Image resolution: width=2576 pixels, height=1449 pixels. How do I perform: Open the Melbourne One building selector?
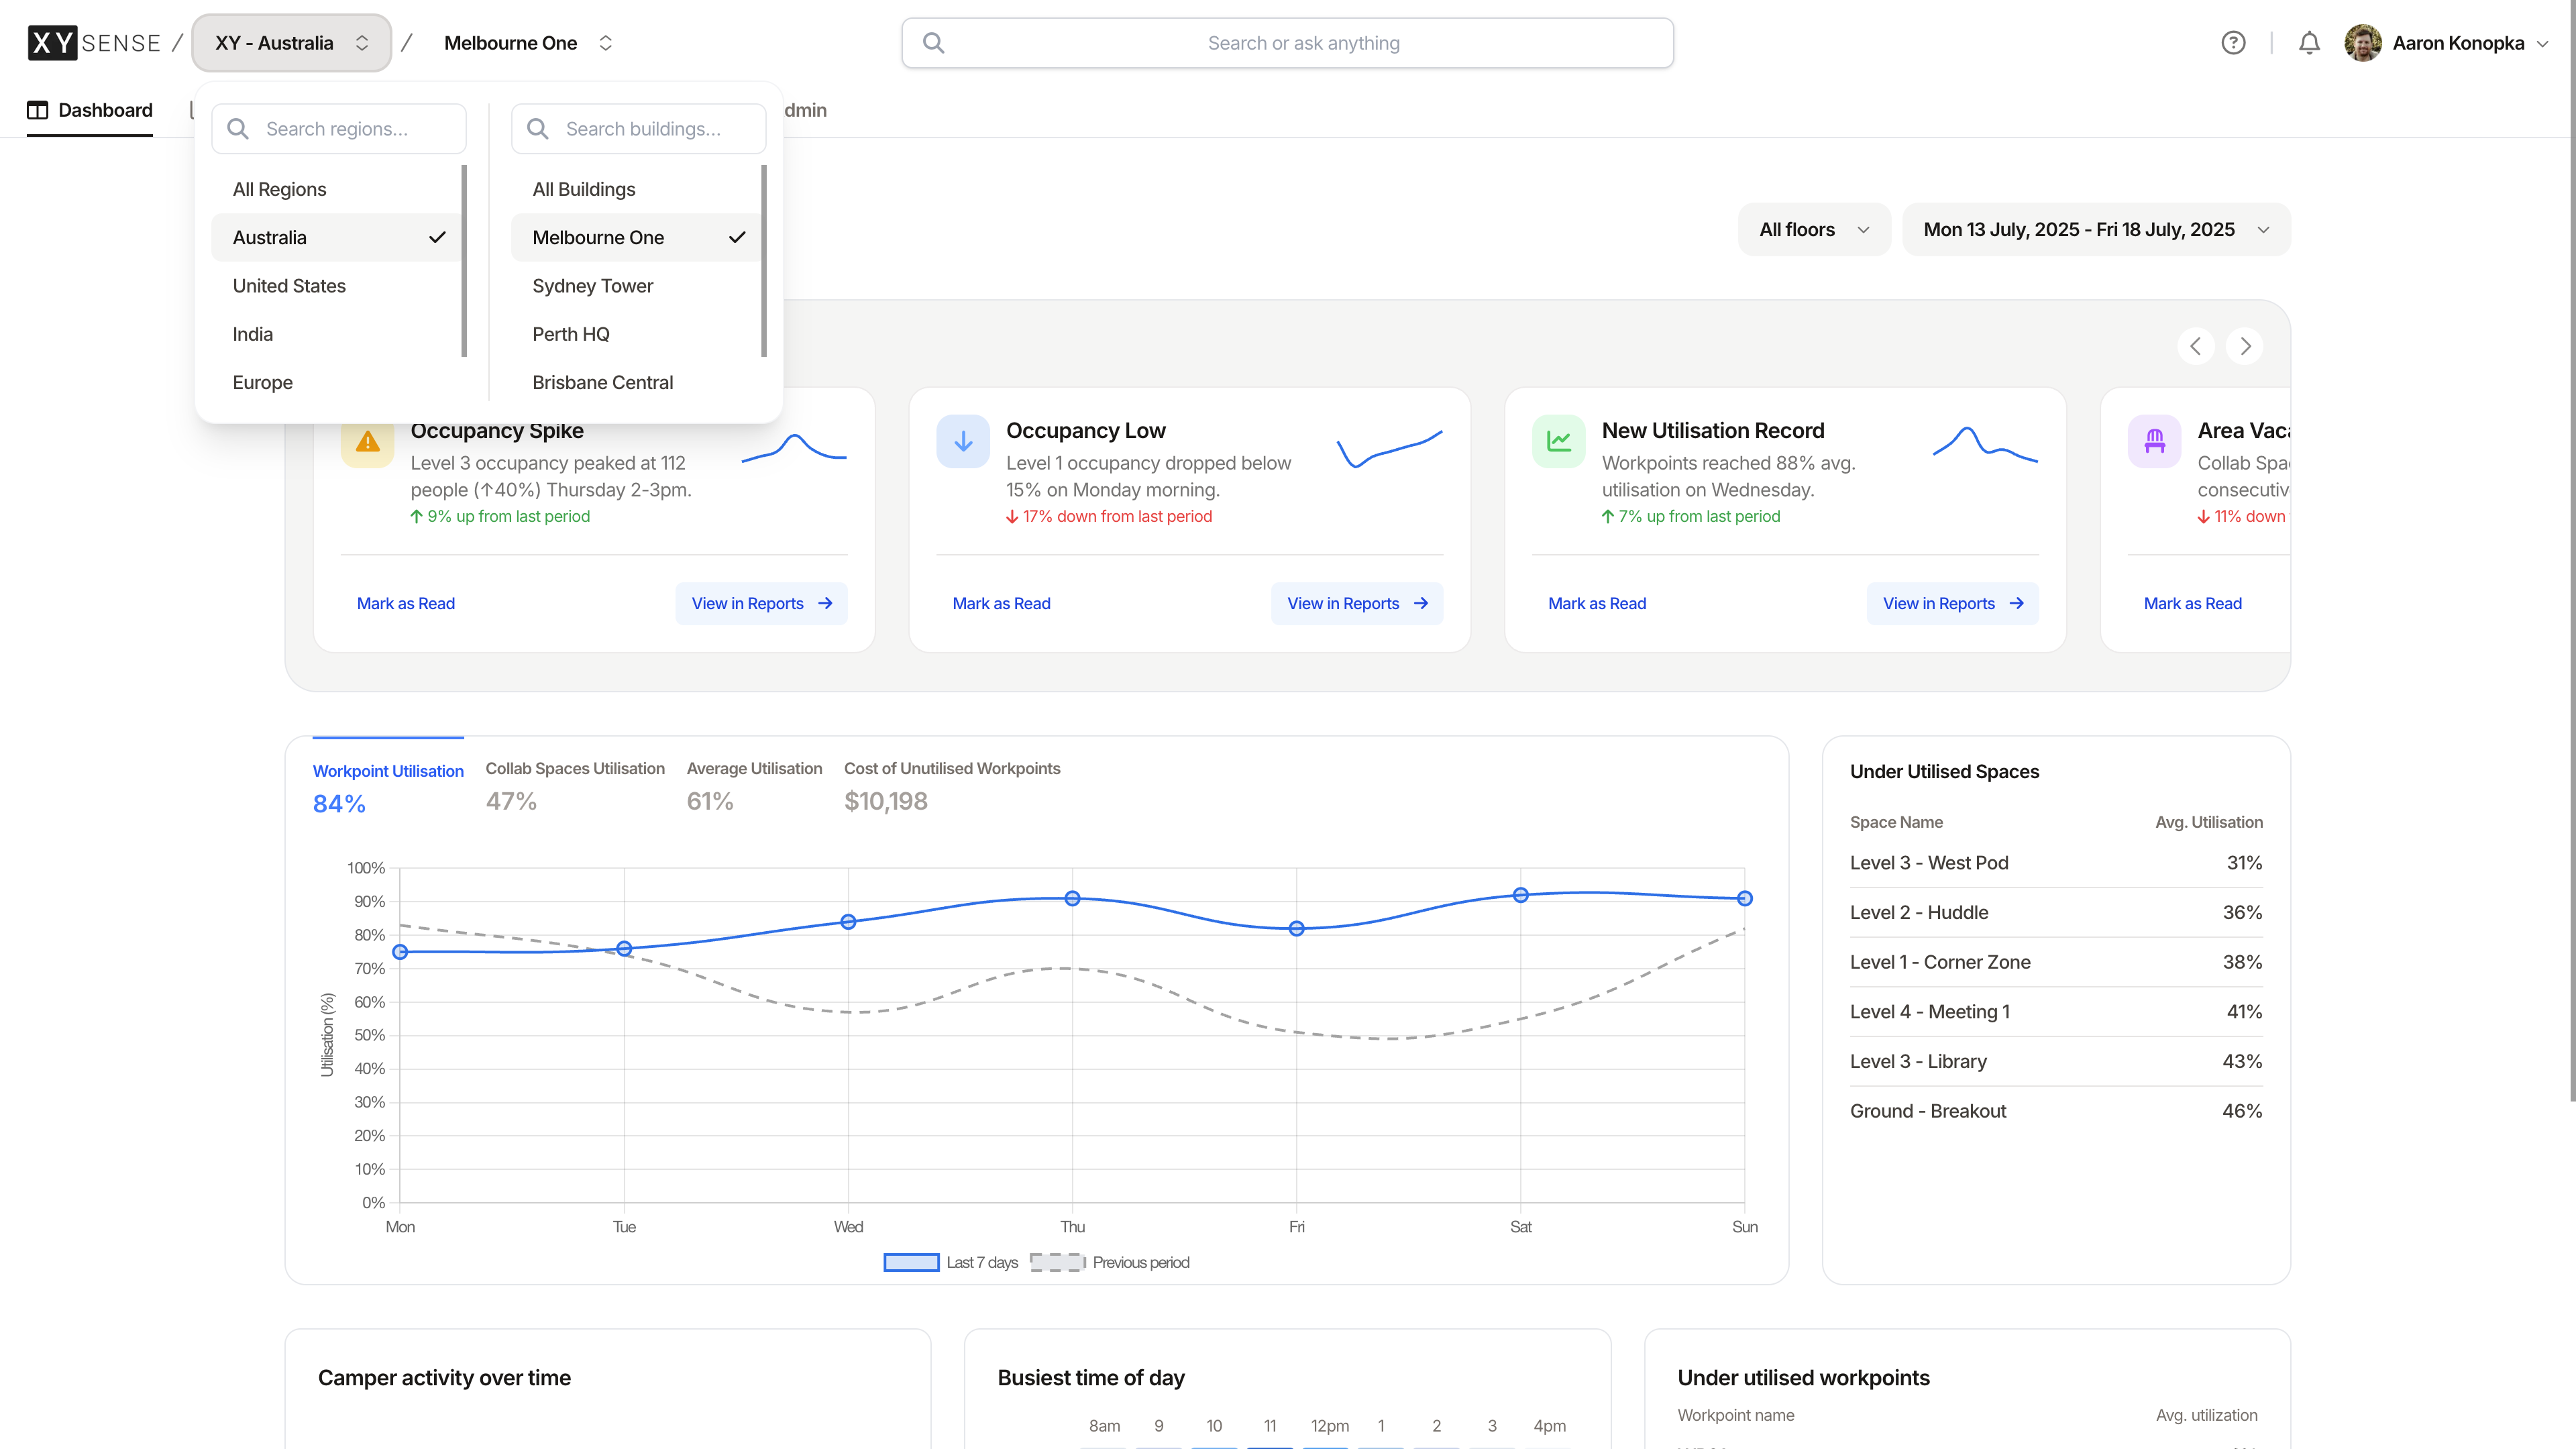528,43
